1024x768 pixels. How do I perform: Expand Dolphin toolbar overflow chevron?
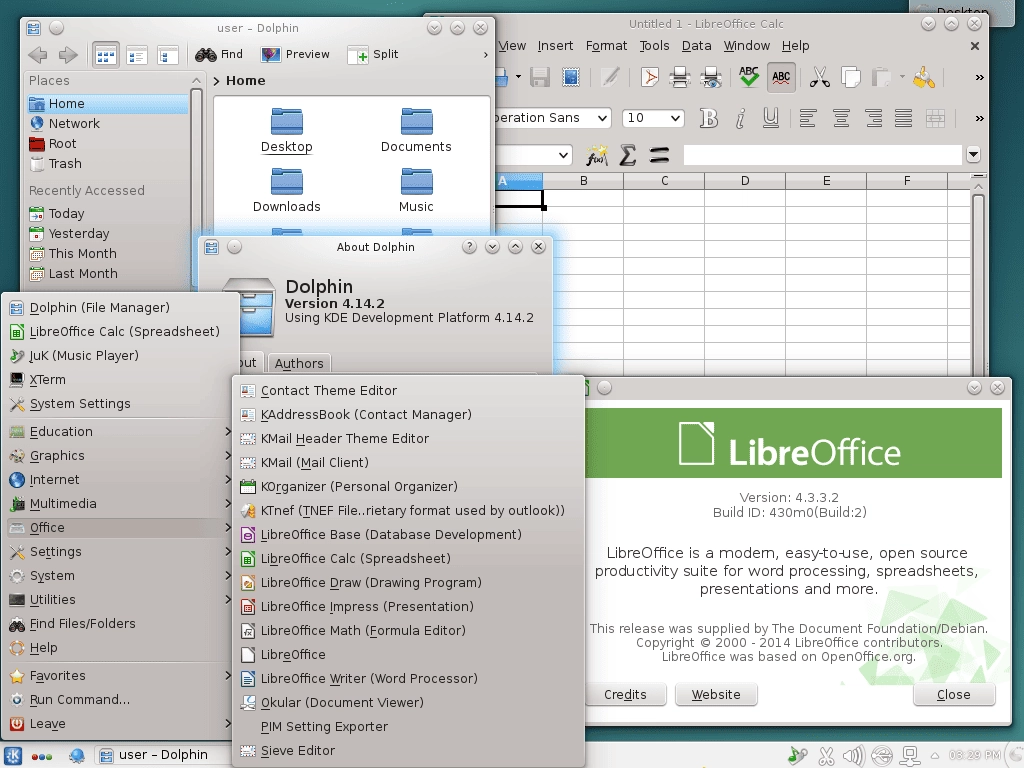coord(485,55)
